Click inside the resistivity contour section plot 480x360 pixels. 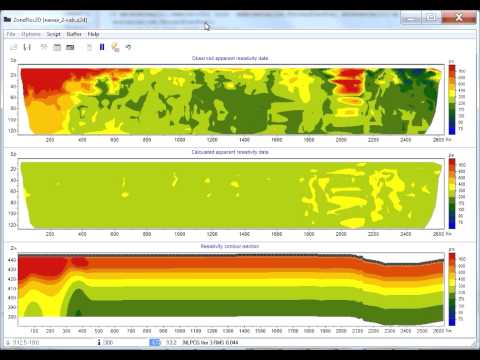tap(231, 289)
